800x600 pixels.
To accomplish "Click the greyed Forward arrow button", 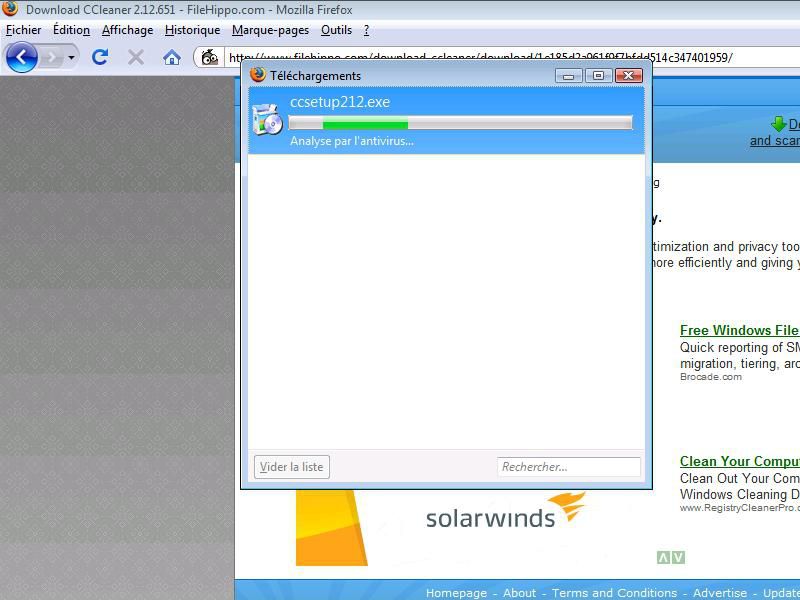I will 52,57.
